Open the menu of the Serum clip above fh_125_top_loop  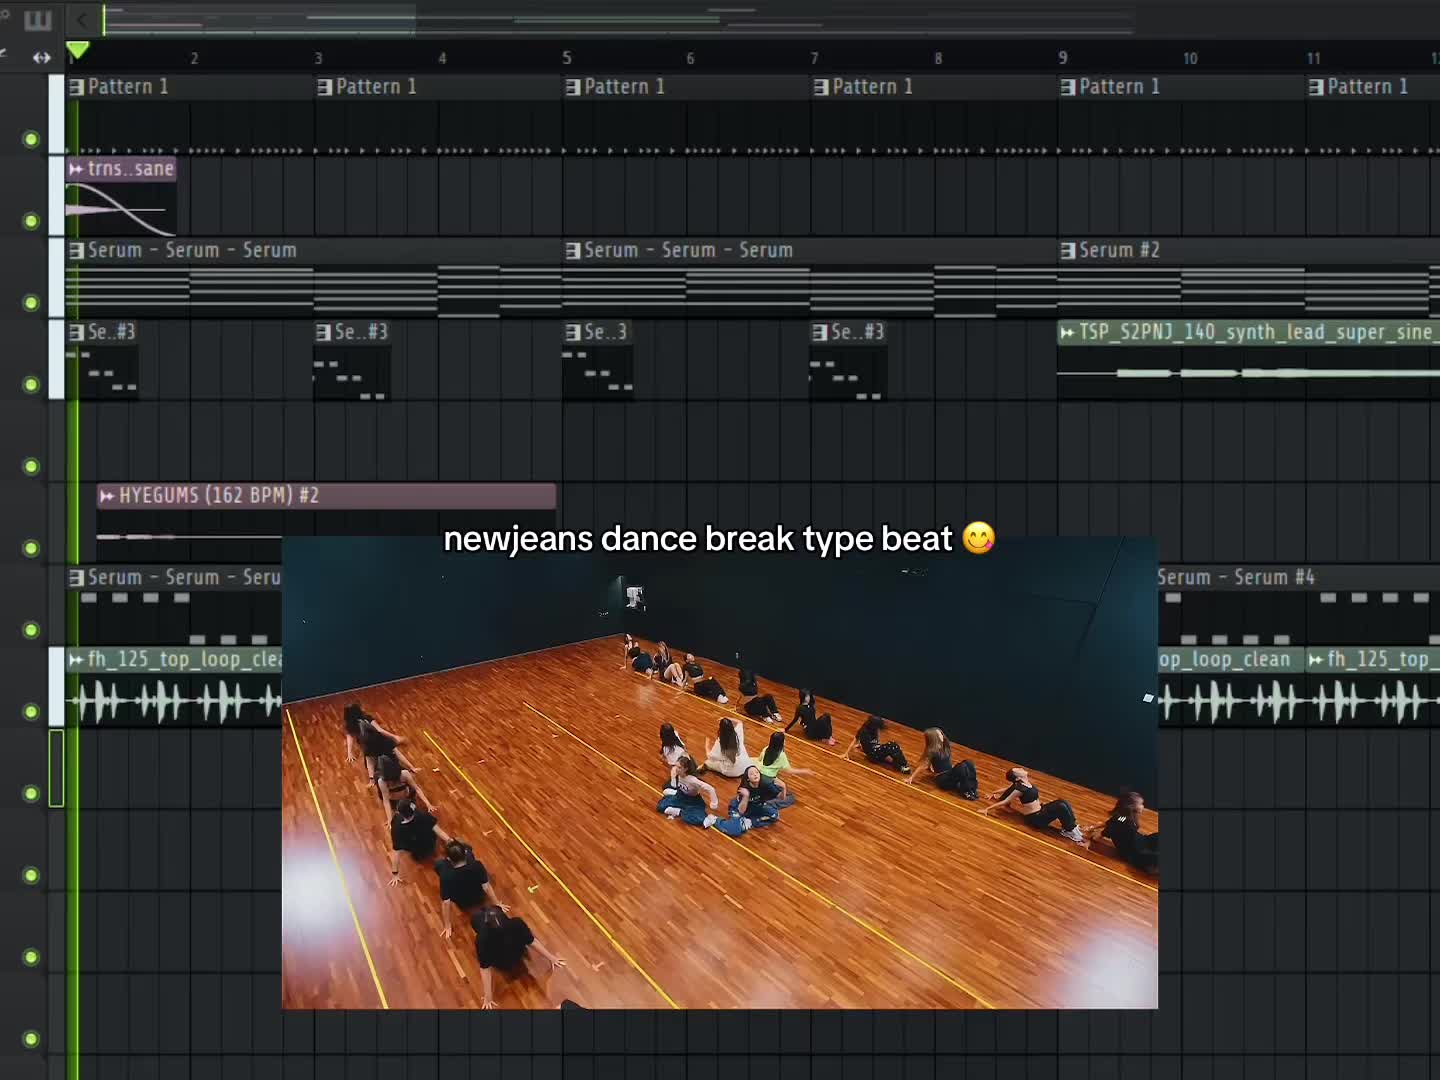[x=77, y=578]
